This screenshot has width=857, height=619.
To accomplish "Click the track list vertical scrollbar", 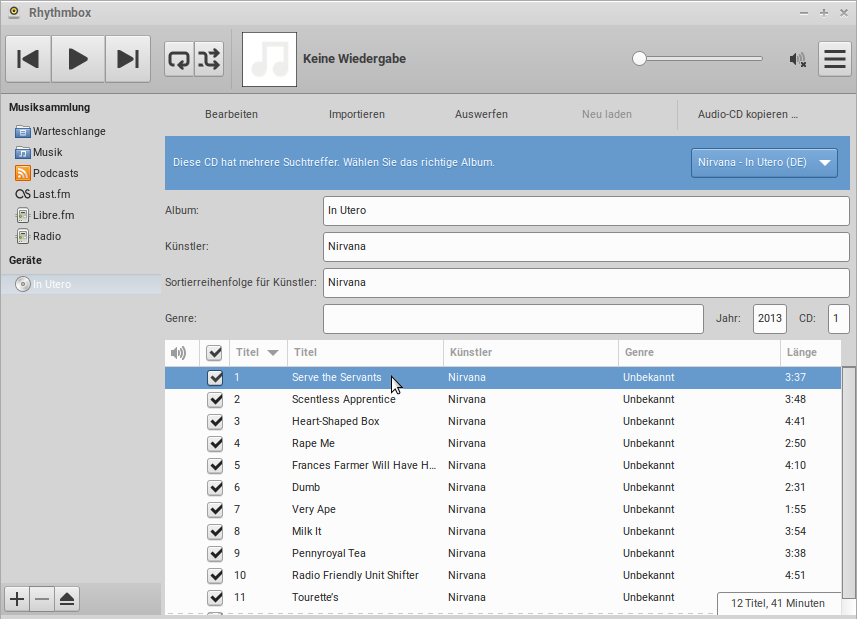I will (848, 483).
